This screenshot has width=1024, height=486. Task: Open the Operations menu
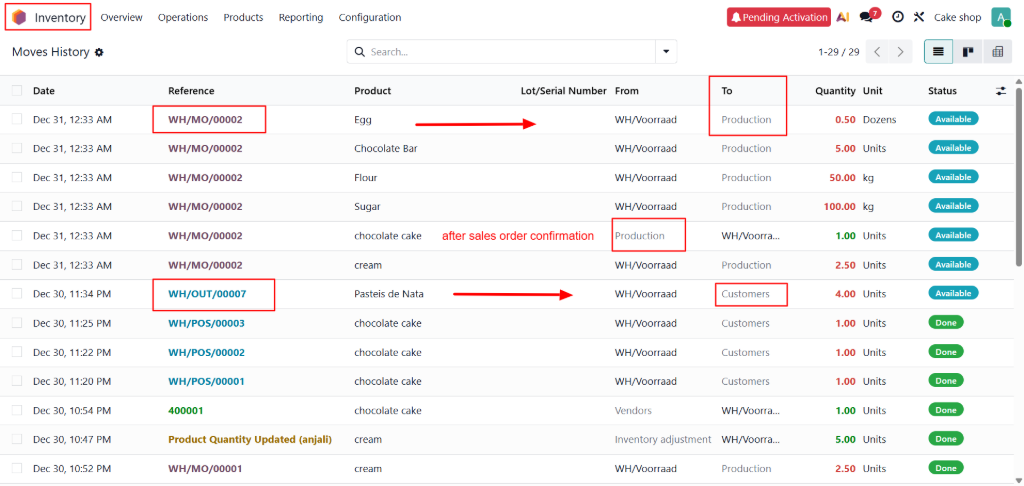pyautogui.click(x=183, y=17)
